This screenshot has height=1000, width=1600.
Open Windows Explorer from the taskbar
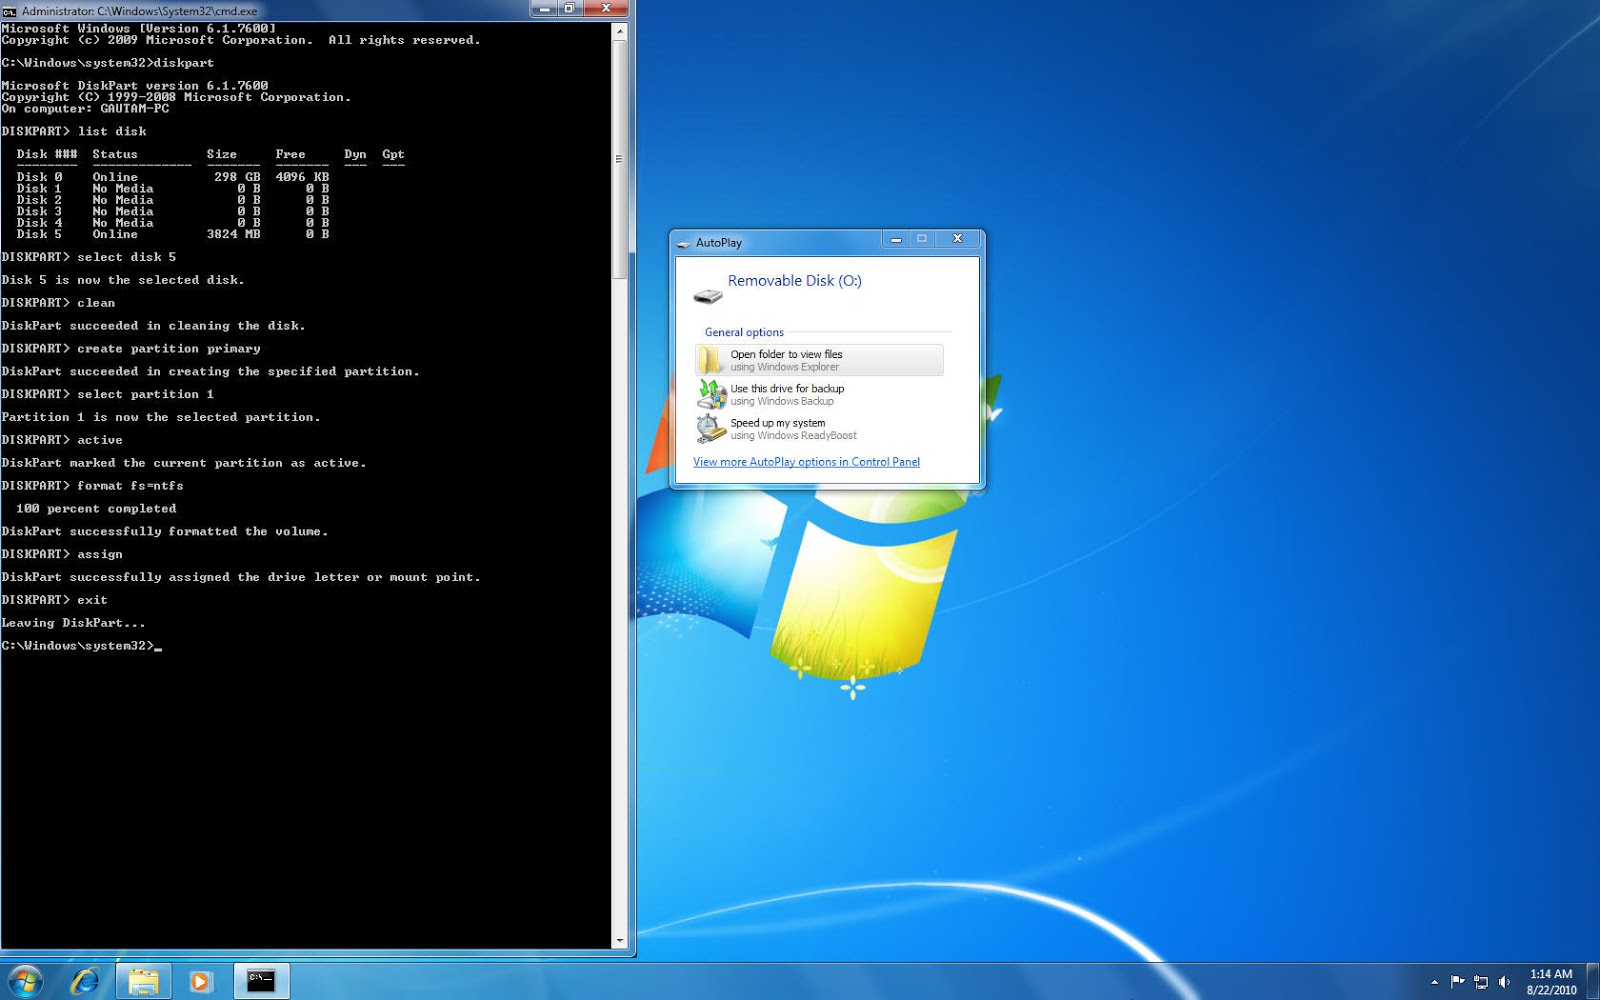tap(143, 982)
